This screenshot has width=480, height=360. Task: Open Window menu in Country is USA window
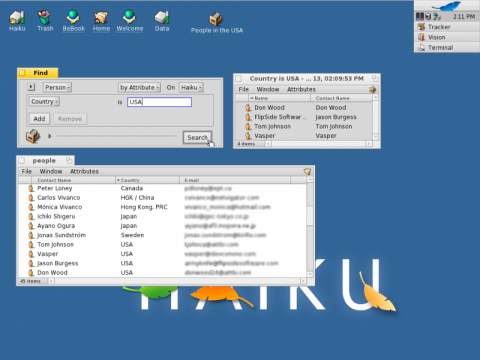(268, 89)
